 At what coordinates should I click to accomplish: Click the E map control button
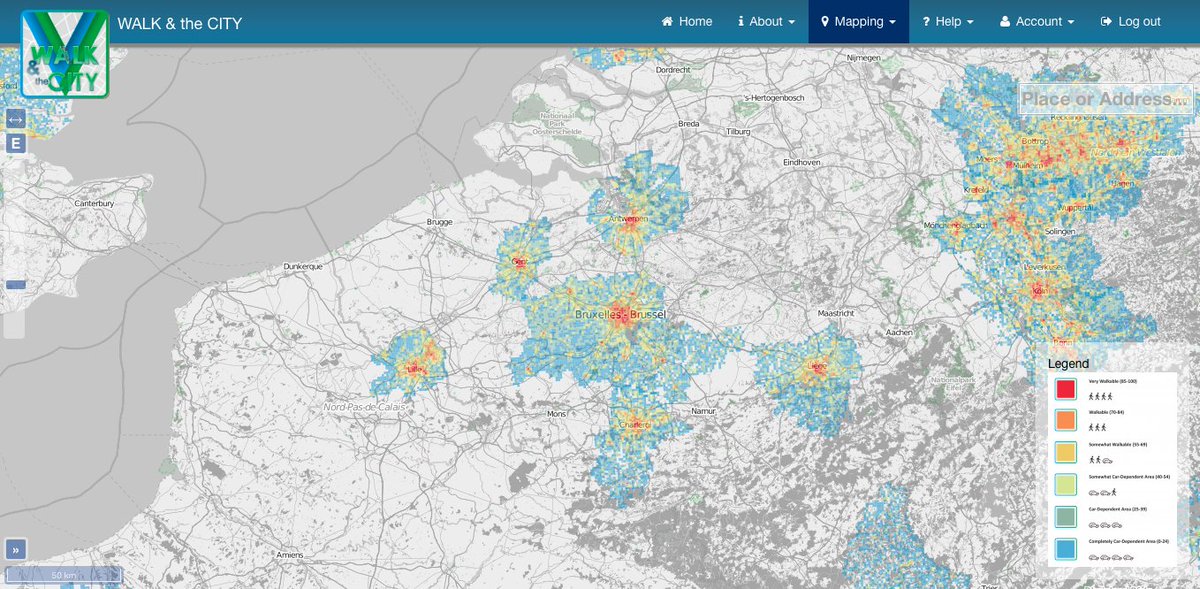(x=16, y=143)
